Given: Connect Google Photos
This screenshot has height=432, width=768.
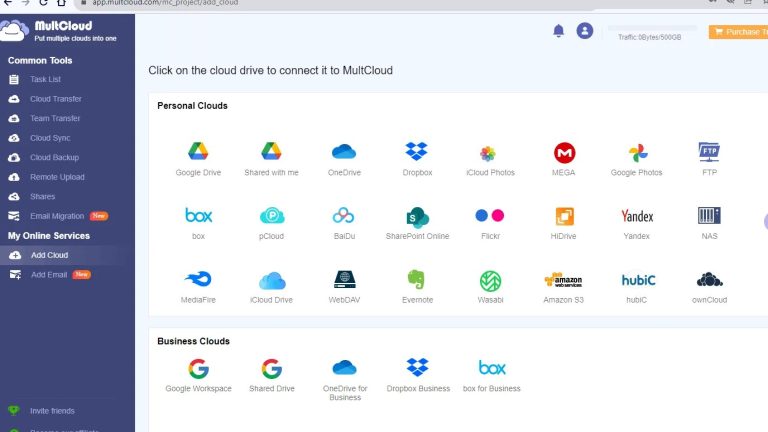Looking at the screenshot, I should [x=636, y=159].
